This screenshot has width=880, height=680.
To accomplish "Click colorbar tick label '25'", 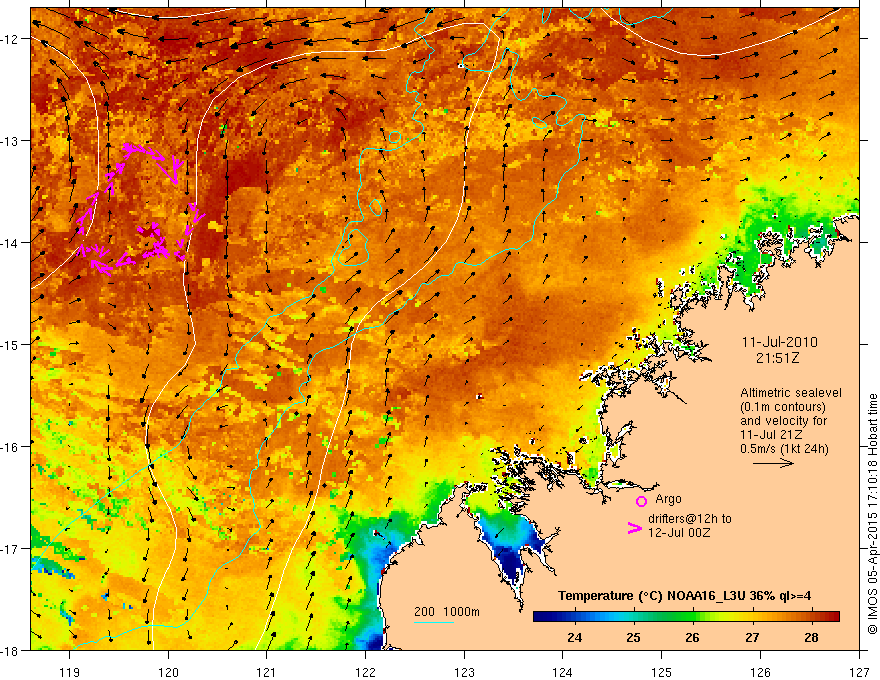I will point(634,637).
